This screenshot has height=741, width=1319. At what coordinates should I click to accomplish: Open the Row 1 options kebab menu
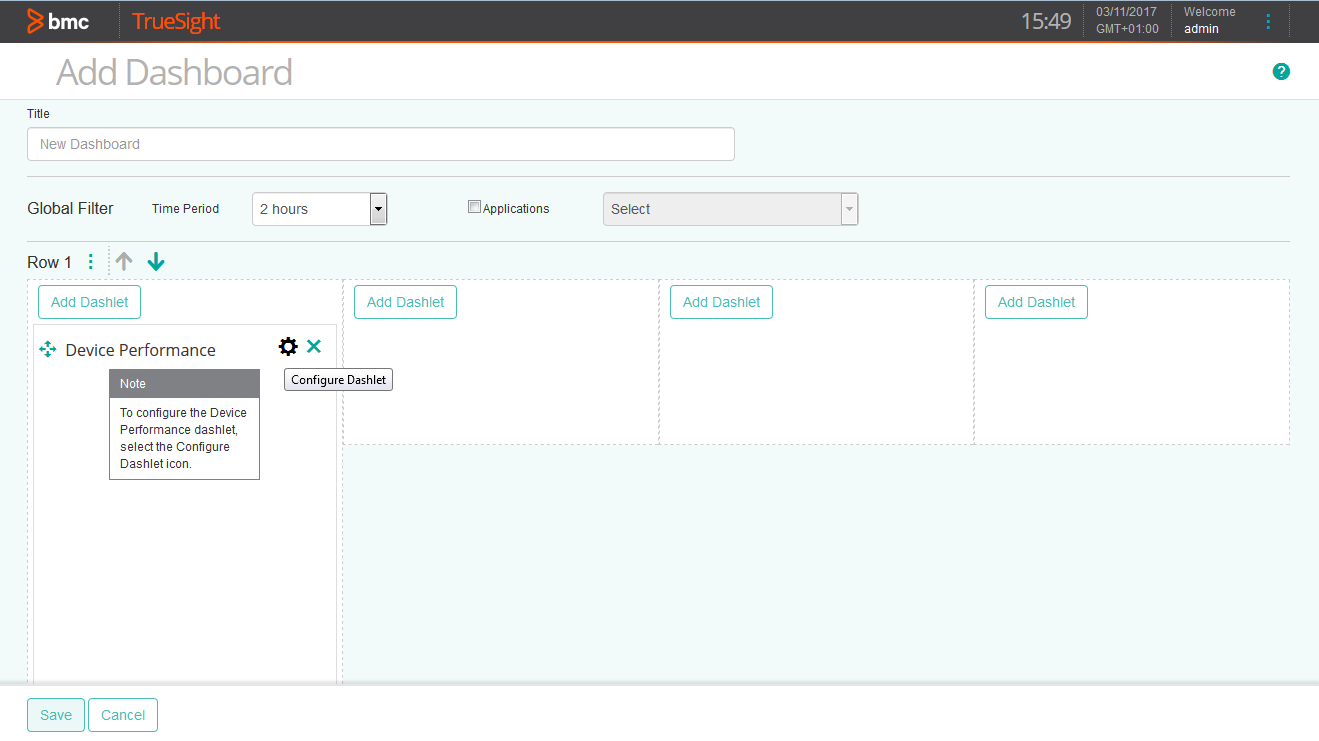pyautogui.click(x=91, y=261)
